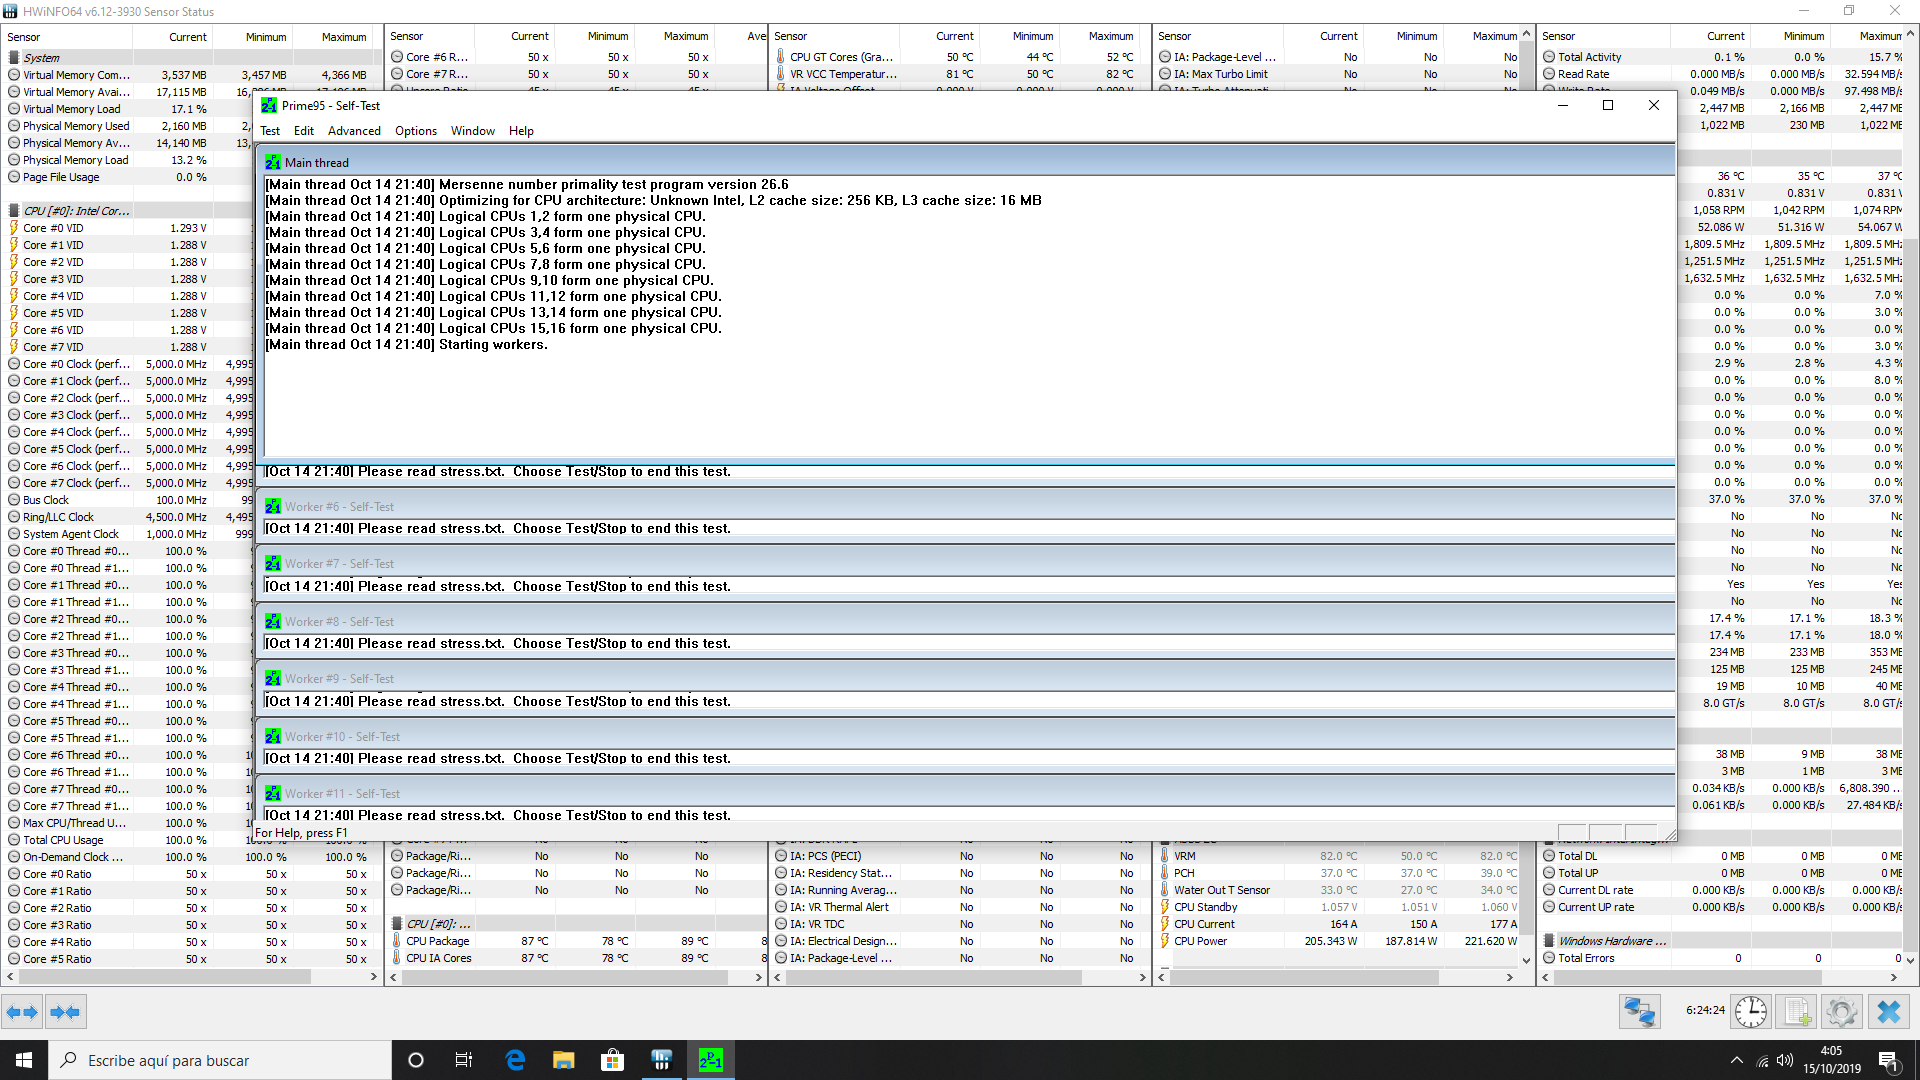Start logging with the log file icon
1920x1080 pixels.
coord(1797,1012)
